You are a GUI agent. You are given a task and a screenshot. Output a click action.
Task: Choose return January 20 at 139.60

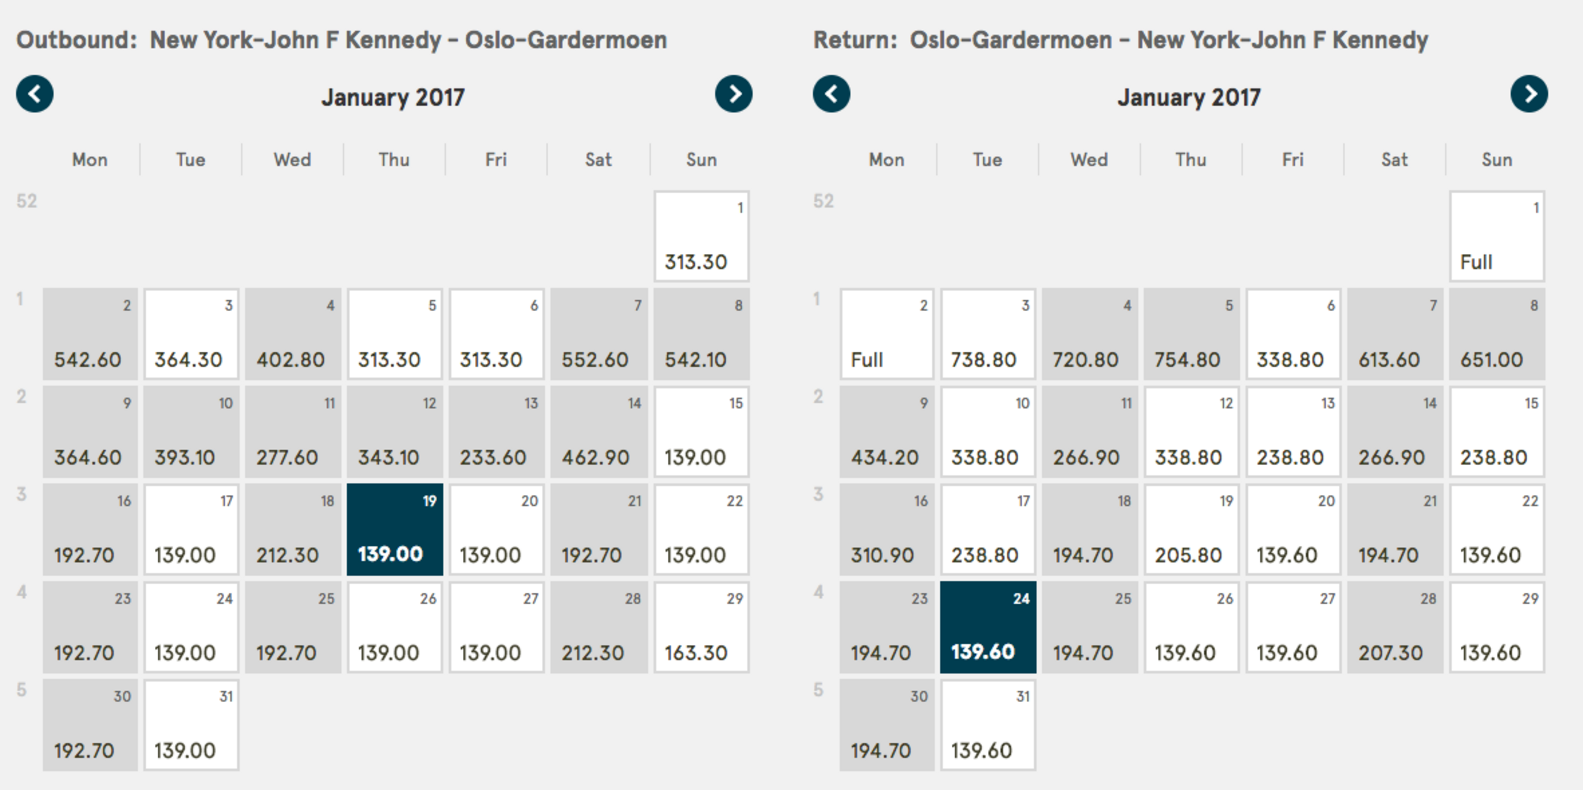[1293, 530]
